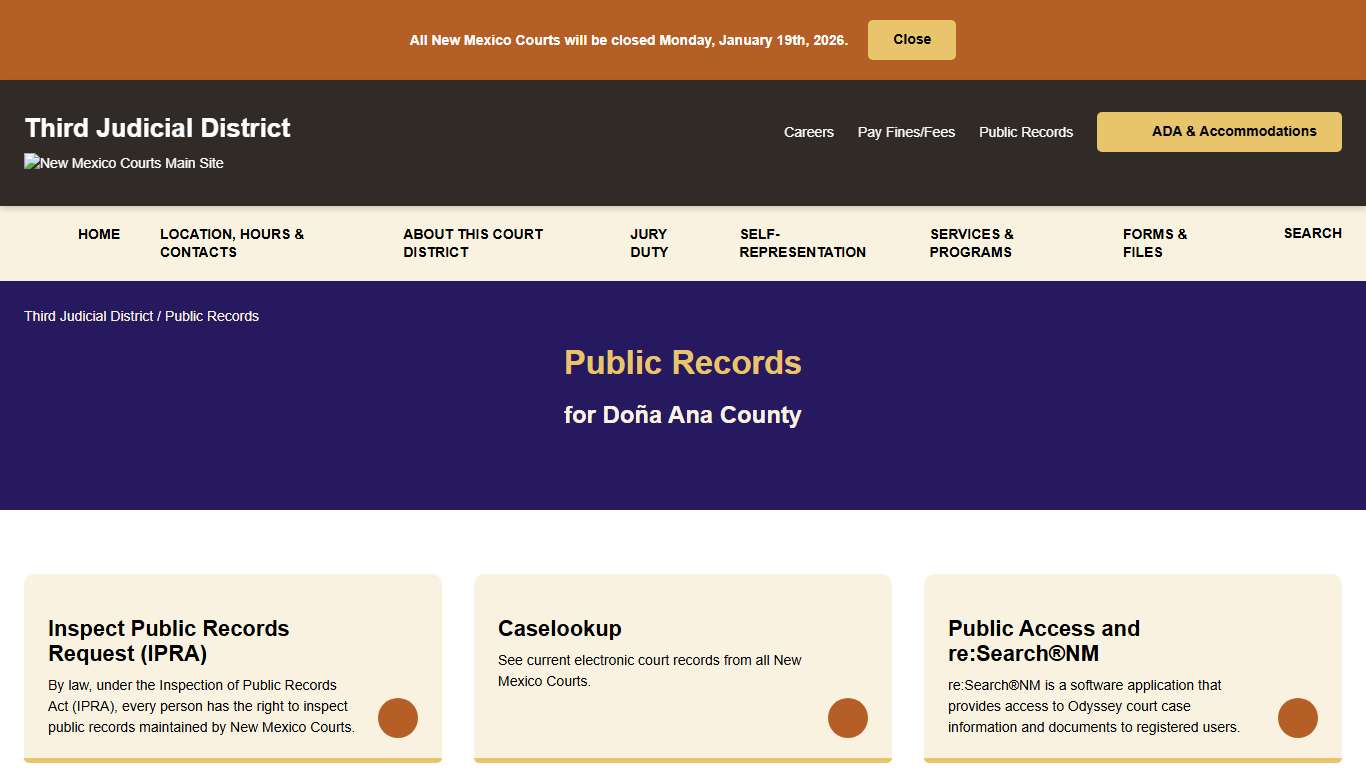Open the Caselookup card heading
The image size is (1366, 768).
point(560,628)
